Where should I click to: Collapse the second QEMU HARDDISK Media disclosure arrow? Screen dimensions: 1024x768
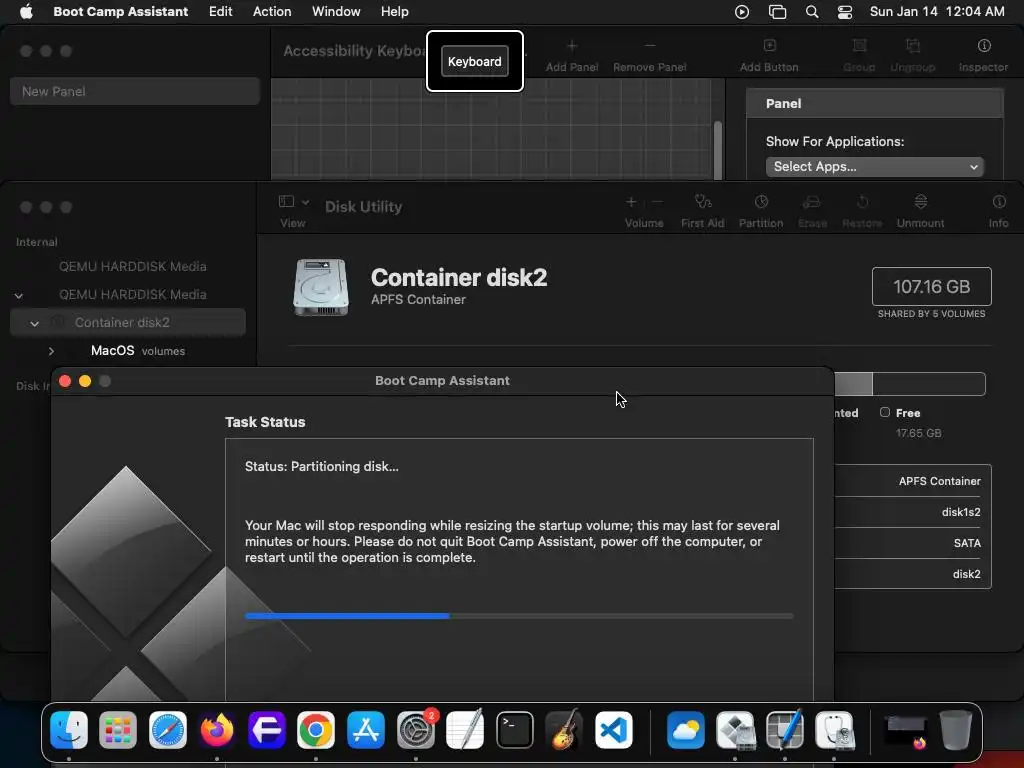point(19,295)
